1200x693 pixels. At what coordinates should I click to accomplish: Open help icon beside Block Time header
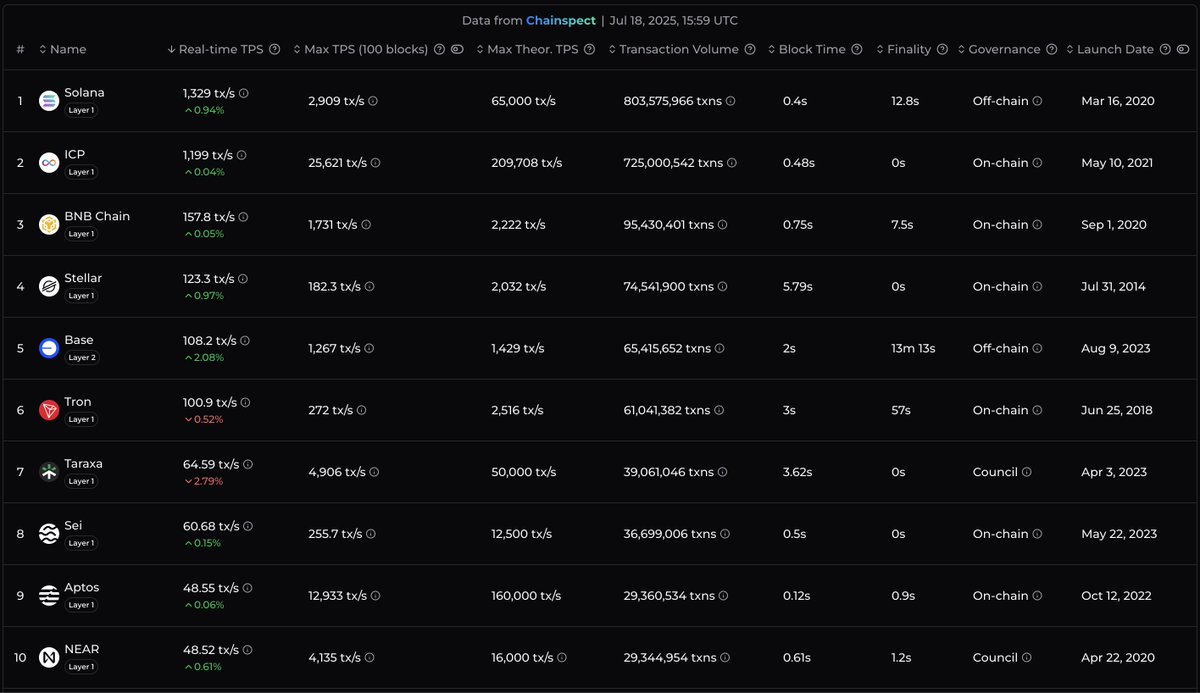[x=856, y=49]
